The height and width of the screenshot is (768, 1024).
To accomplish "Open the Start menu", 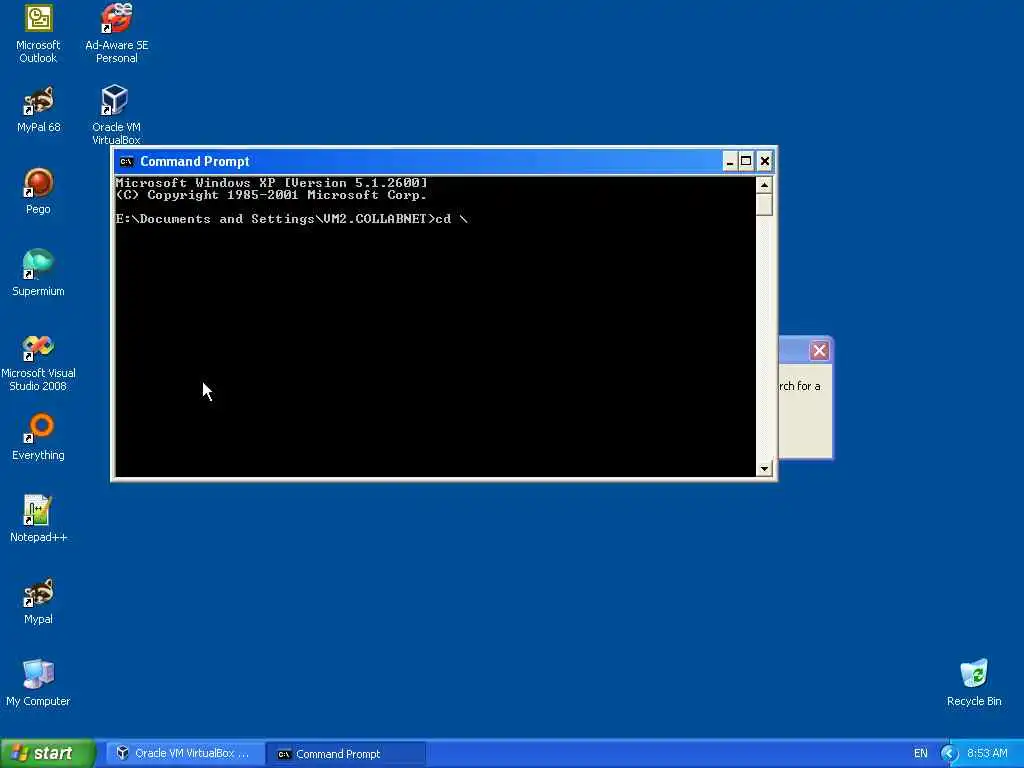I will pos(48,753).
